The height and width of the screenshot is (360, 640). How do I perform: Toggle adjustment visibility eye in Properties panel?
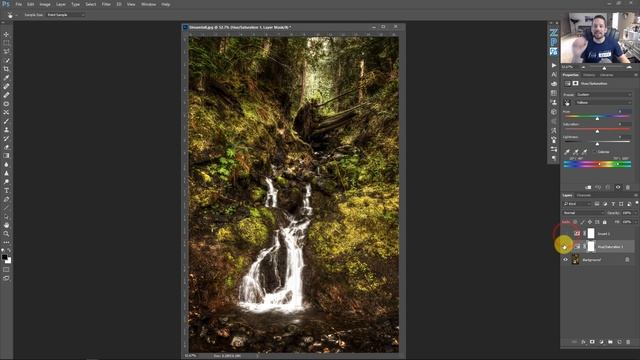tap(618, 187)
